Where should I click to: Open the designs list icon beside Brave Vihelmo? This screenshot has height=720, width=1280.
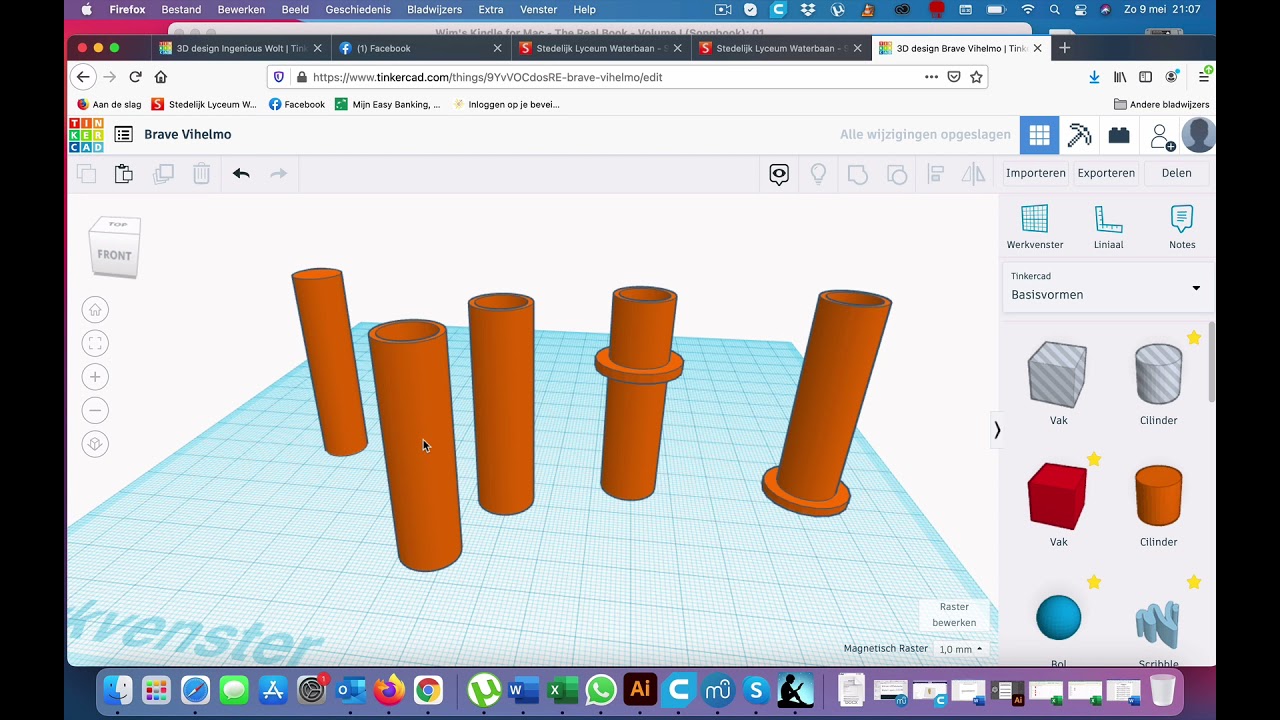tap(123, 134)
